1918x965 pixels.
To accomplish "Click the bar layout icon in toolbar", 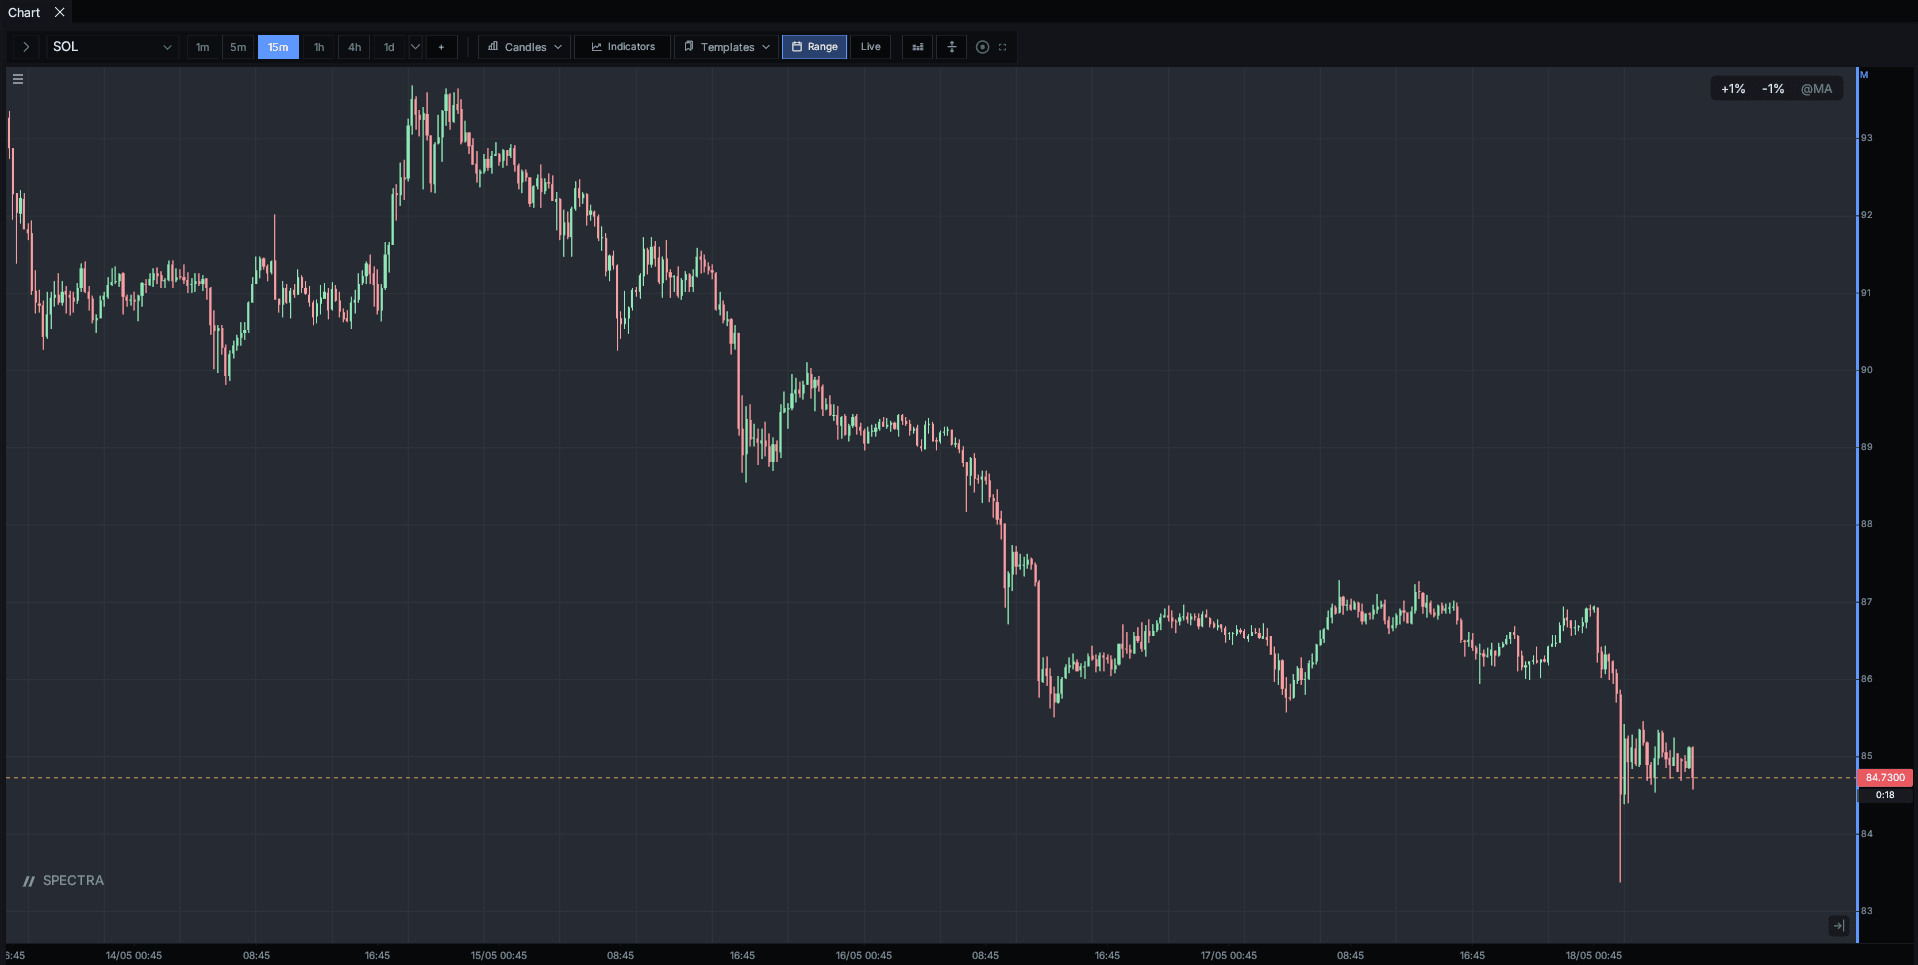I will coord(918,47).
